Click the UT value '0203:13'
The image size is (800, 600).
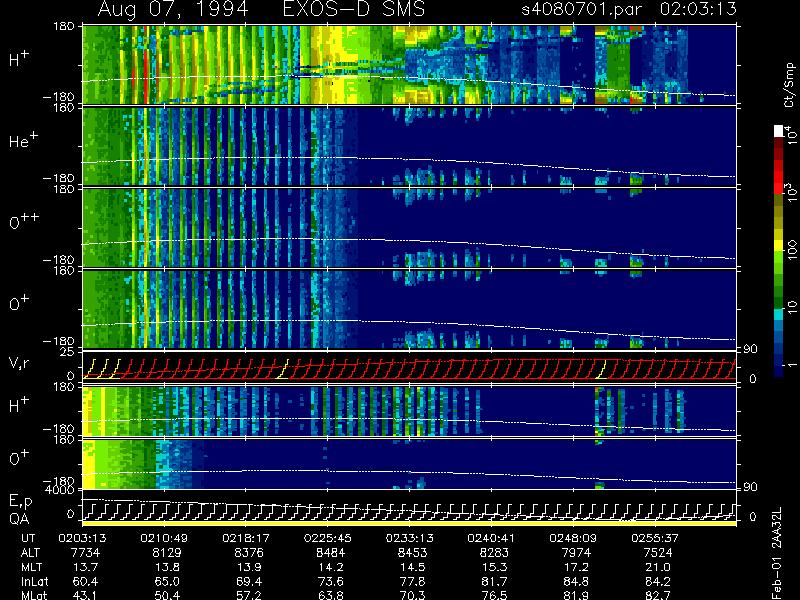point(82,538)
